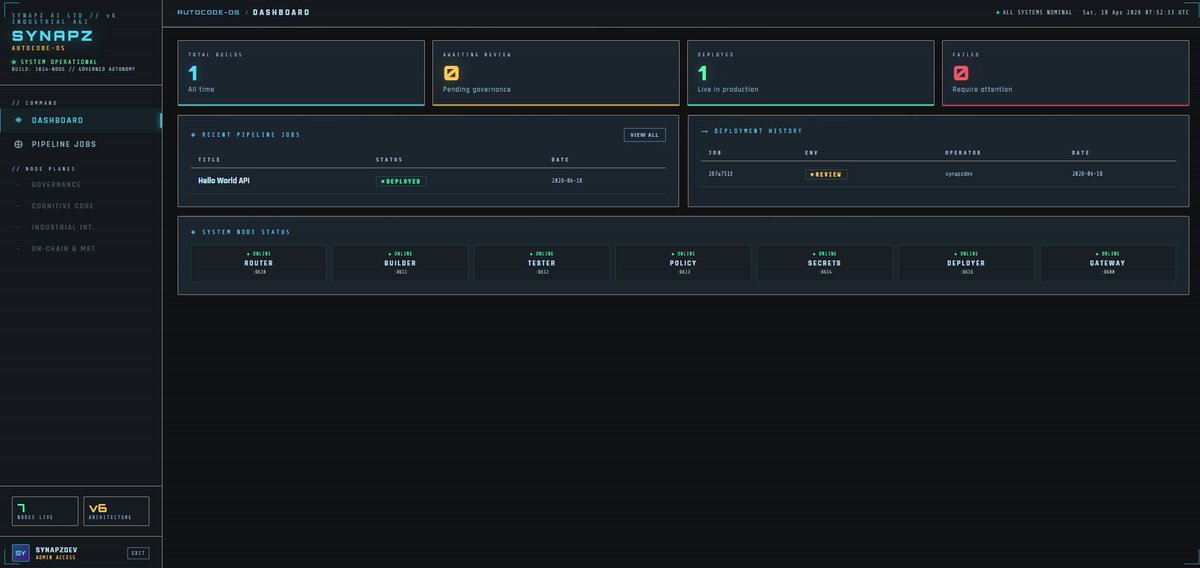Click job ID 267a751f
Image resolution: width=1200 pixels, height=568 pixels.
tap(720, 174)
